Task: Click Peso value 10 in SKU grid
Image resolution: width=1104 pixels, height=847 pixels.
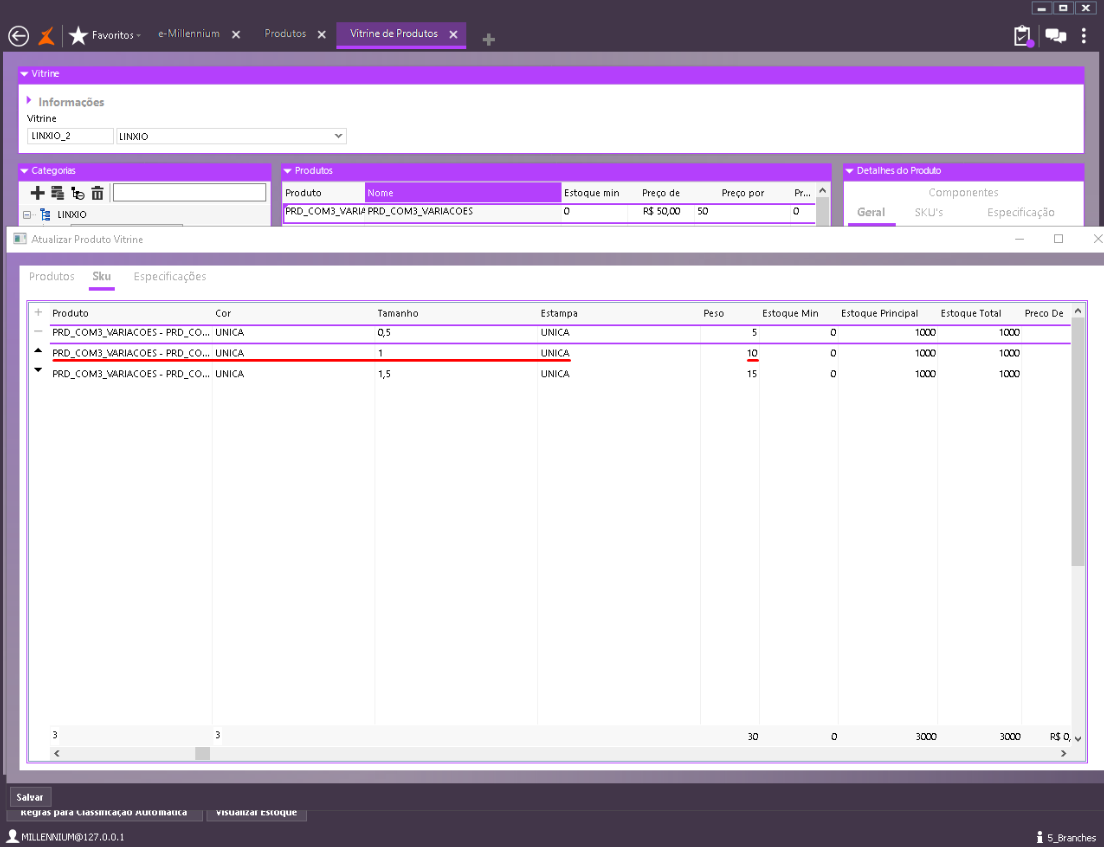Action: pos(752,353)
